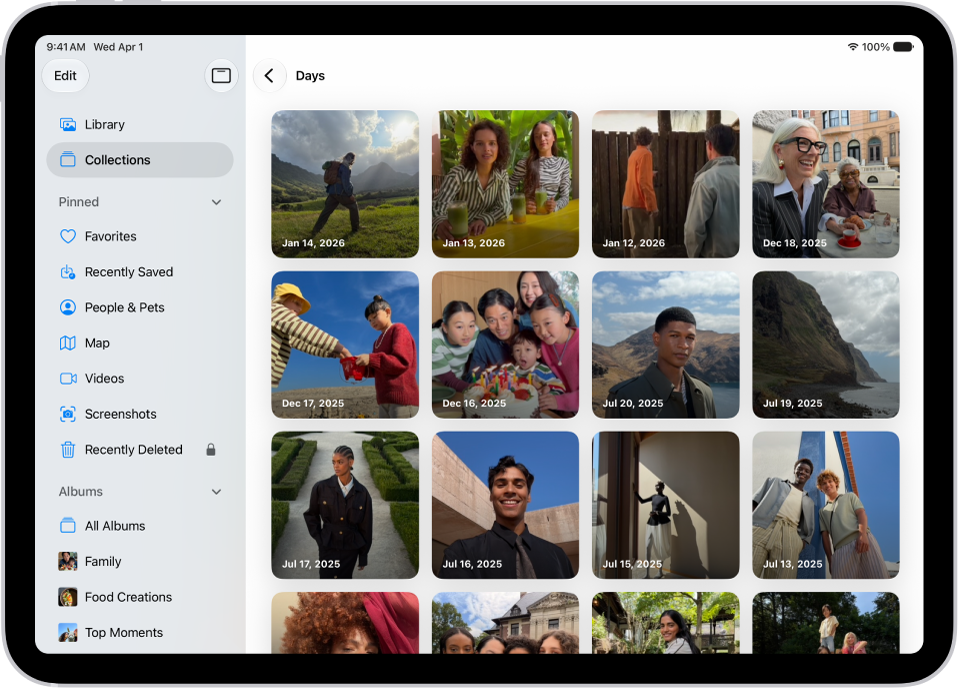Open Screenshots in the sidebar
The image size is (960, 690).
click(140, 414)
